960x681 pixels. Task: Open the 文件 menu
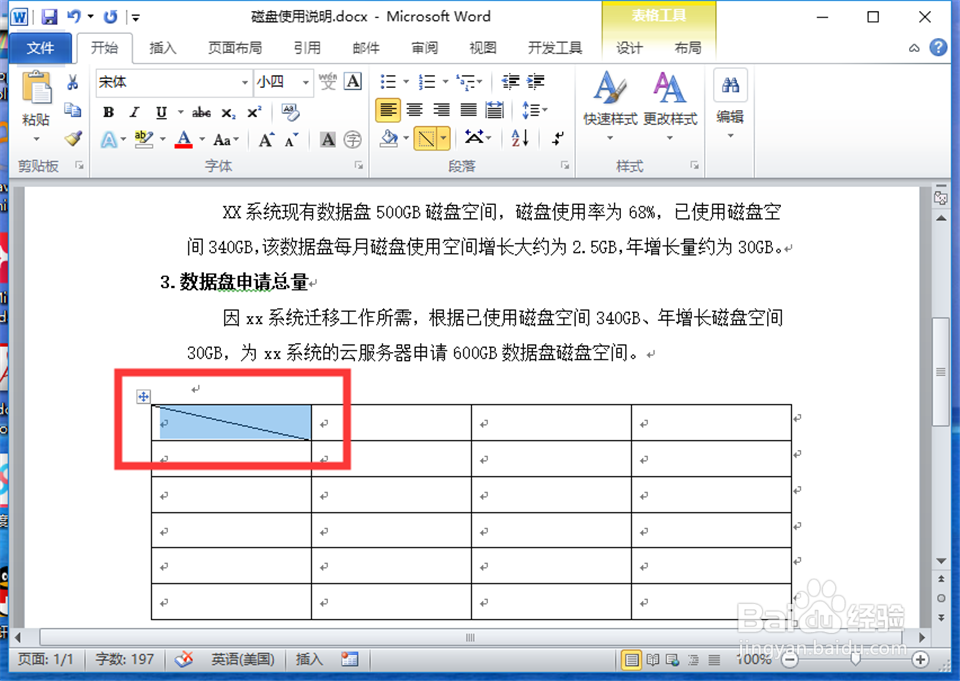click(x=41, y=47)
